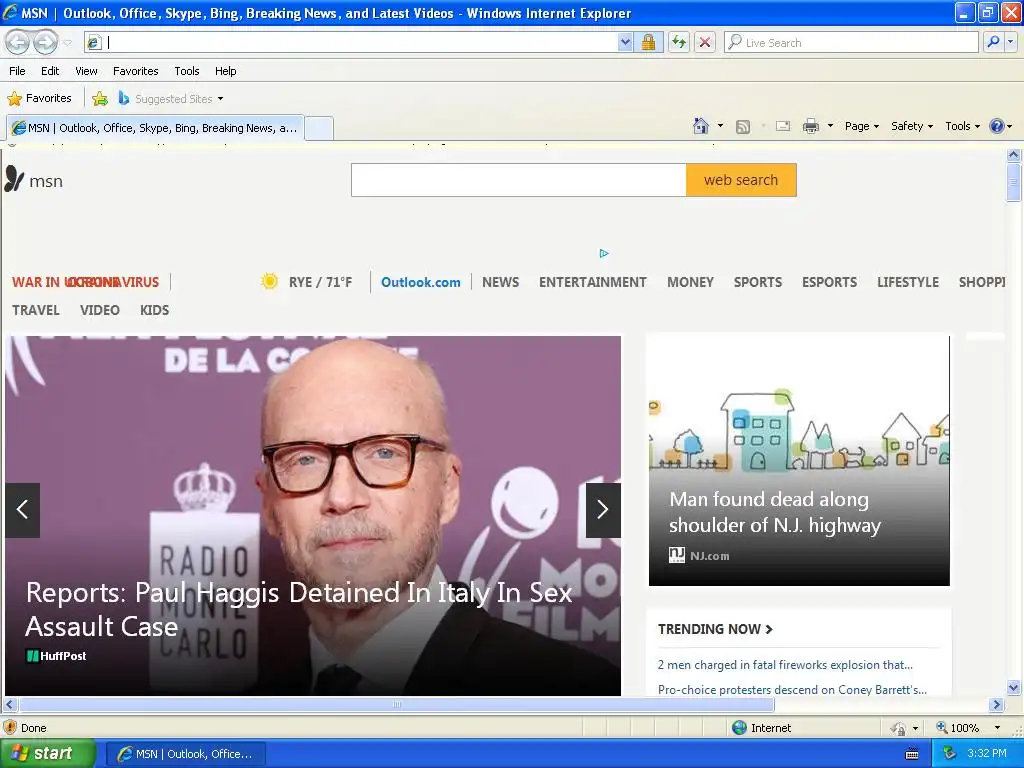Image resolution: width=1024 pixels, height=768 pixels.
Task: Click the ad choices triangle icon
Action: click(x=603, y=253)
